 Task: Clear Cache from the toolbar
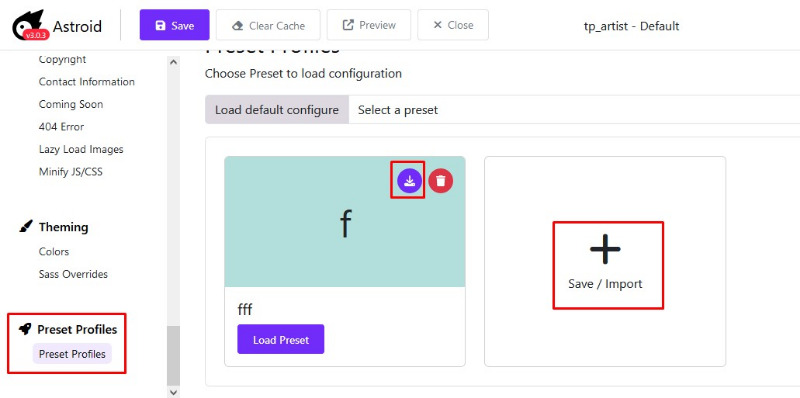point(268,24)
